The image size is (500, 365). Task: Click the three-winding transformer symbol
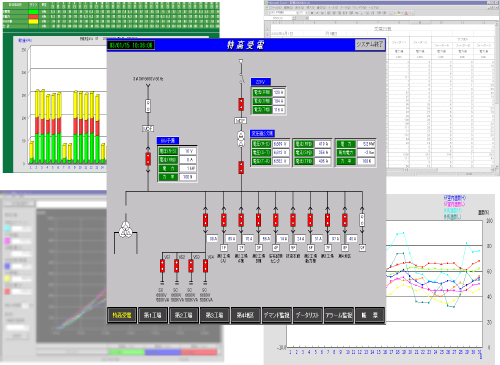[x=126, y=229]
